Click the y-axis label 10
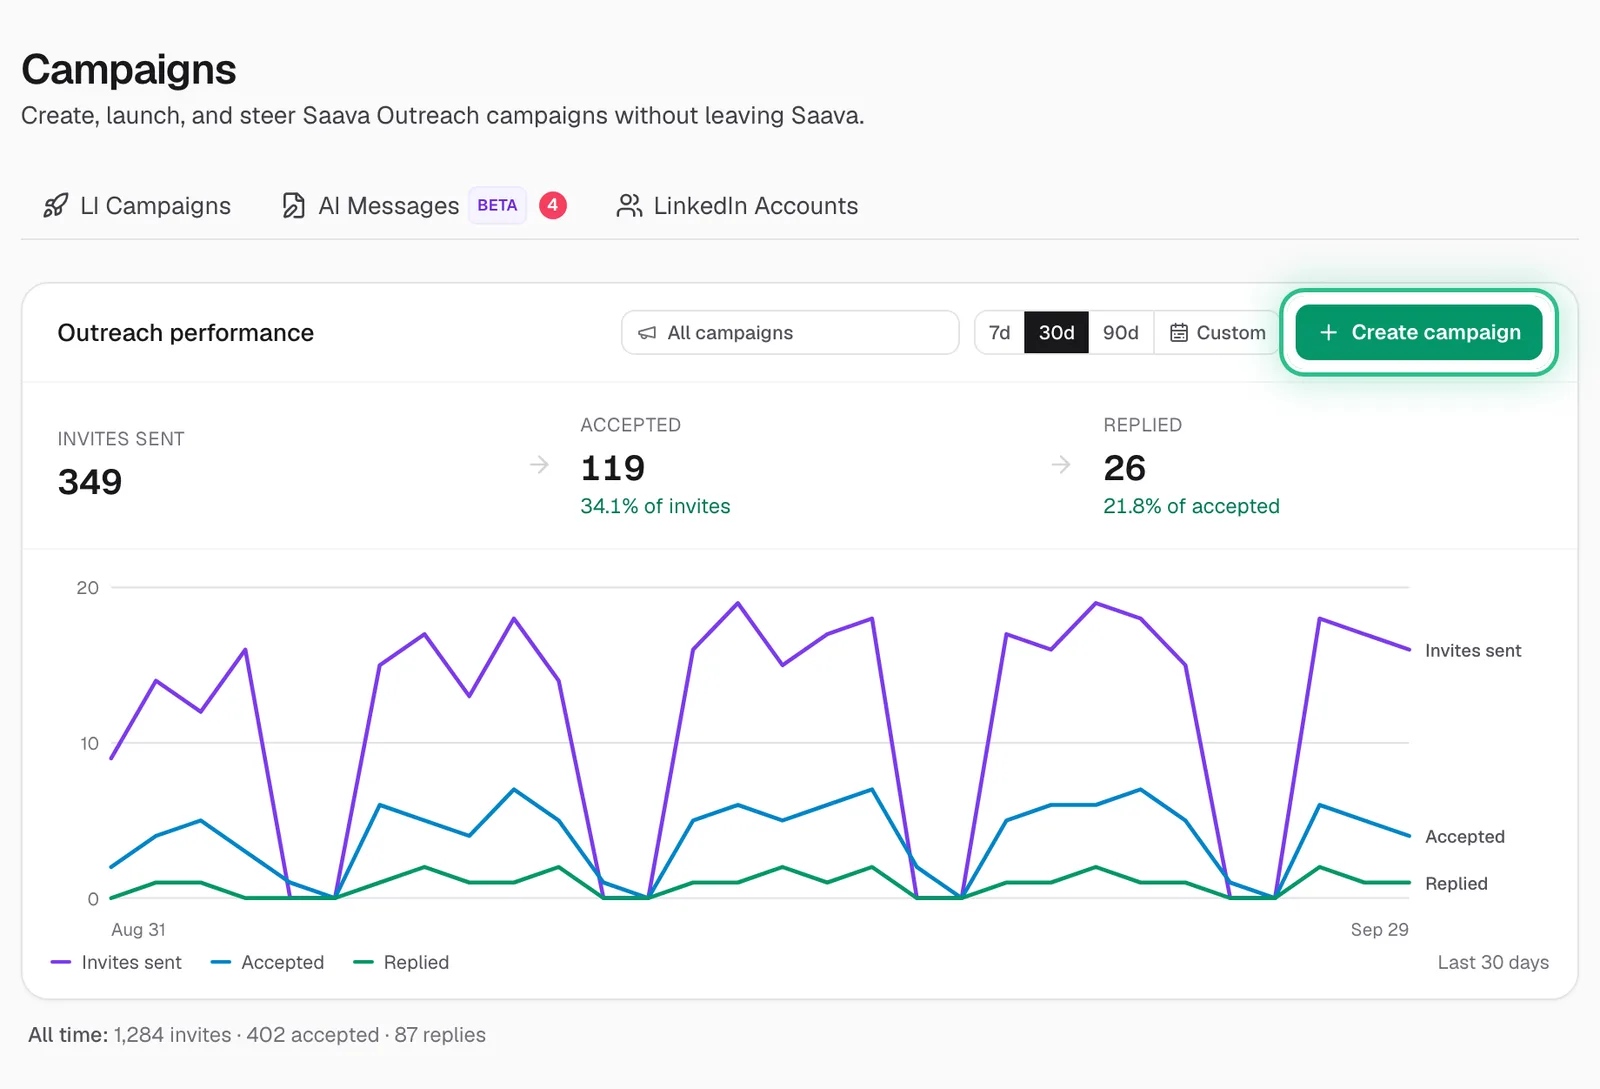The height and width of the screenshot is (1089, 1600). click(89, 744)
